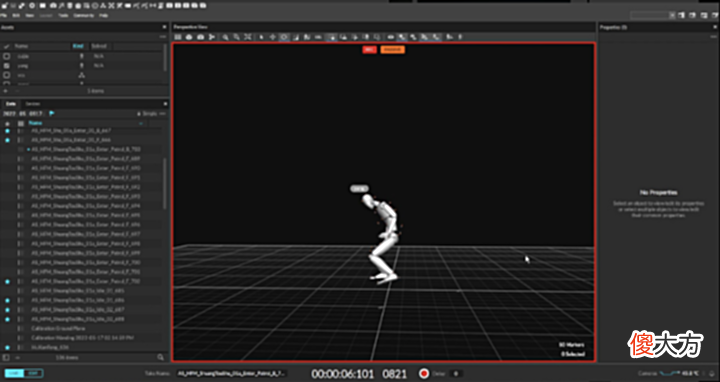Select the arrow pointer tool in viewport toolbar

click(x=262, y=37)
